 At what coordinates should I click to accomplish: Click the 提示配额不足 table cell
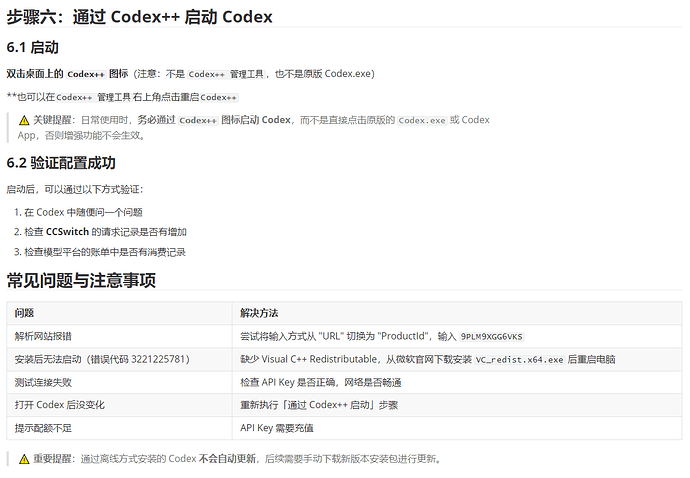coord(119,428)
